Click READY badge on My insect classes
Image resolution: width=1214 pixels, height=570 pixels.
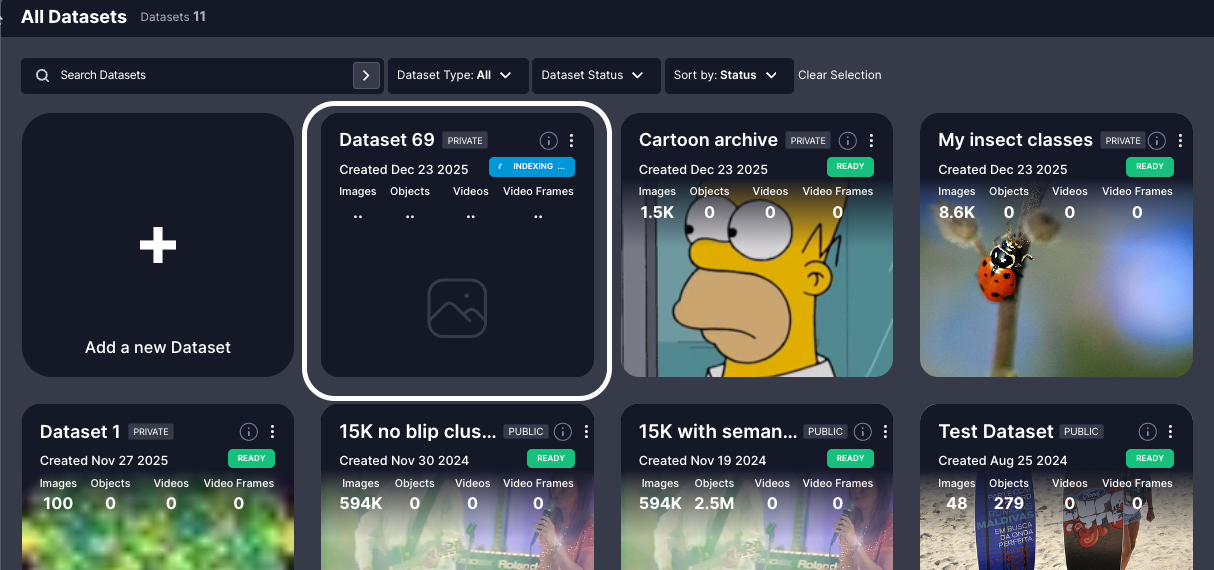pyautogui.click(x=1150, y=167)
